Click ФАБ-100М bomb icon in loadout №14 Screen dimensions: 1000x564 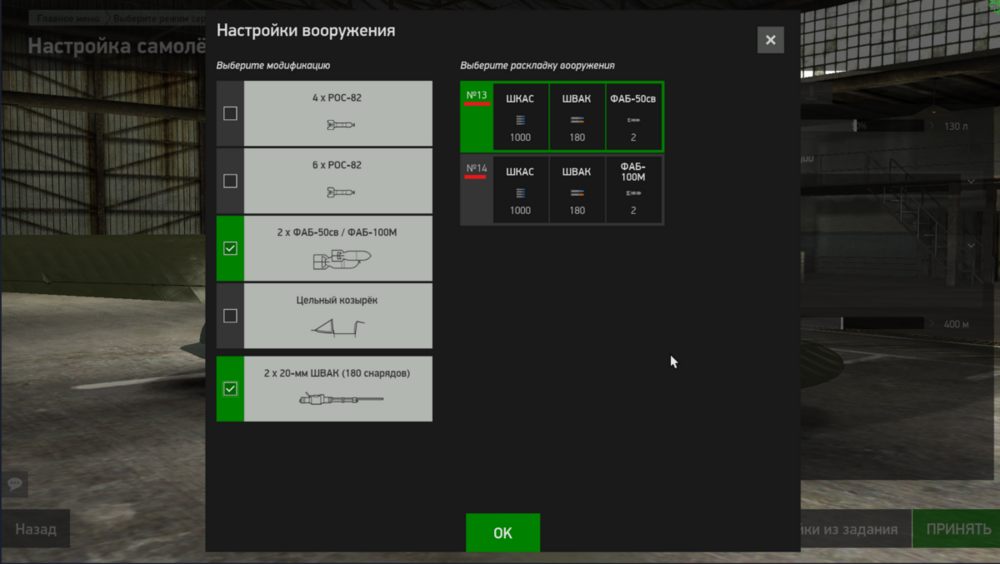[x=633, y=193]
